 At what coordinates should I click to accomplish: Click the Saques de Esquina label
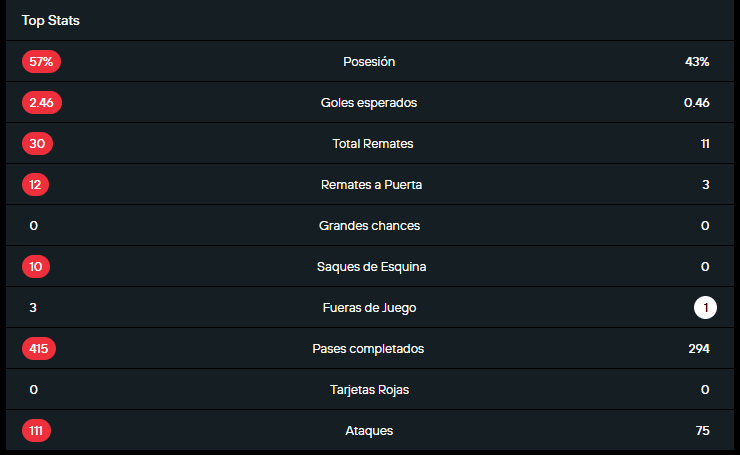point(372,267)
